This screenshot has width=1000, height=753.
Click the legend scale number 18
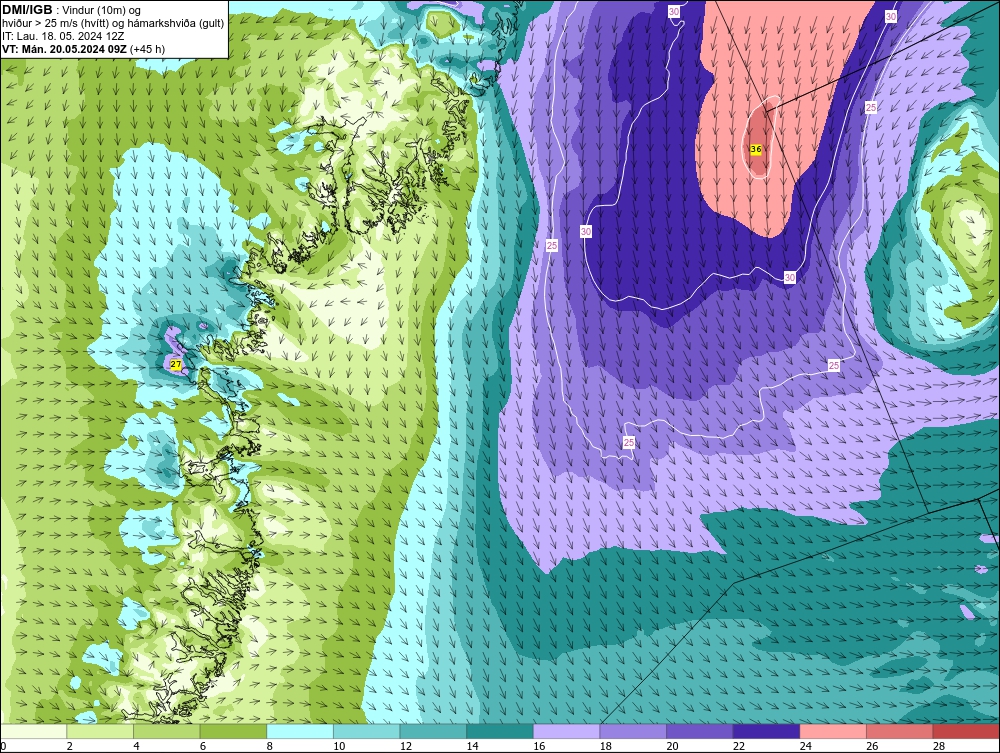pos(606,746)
